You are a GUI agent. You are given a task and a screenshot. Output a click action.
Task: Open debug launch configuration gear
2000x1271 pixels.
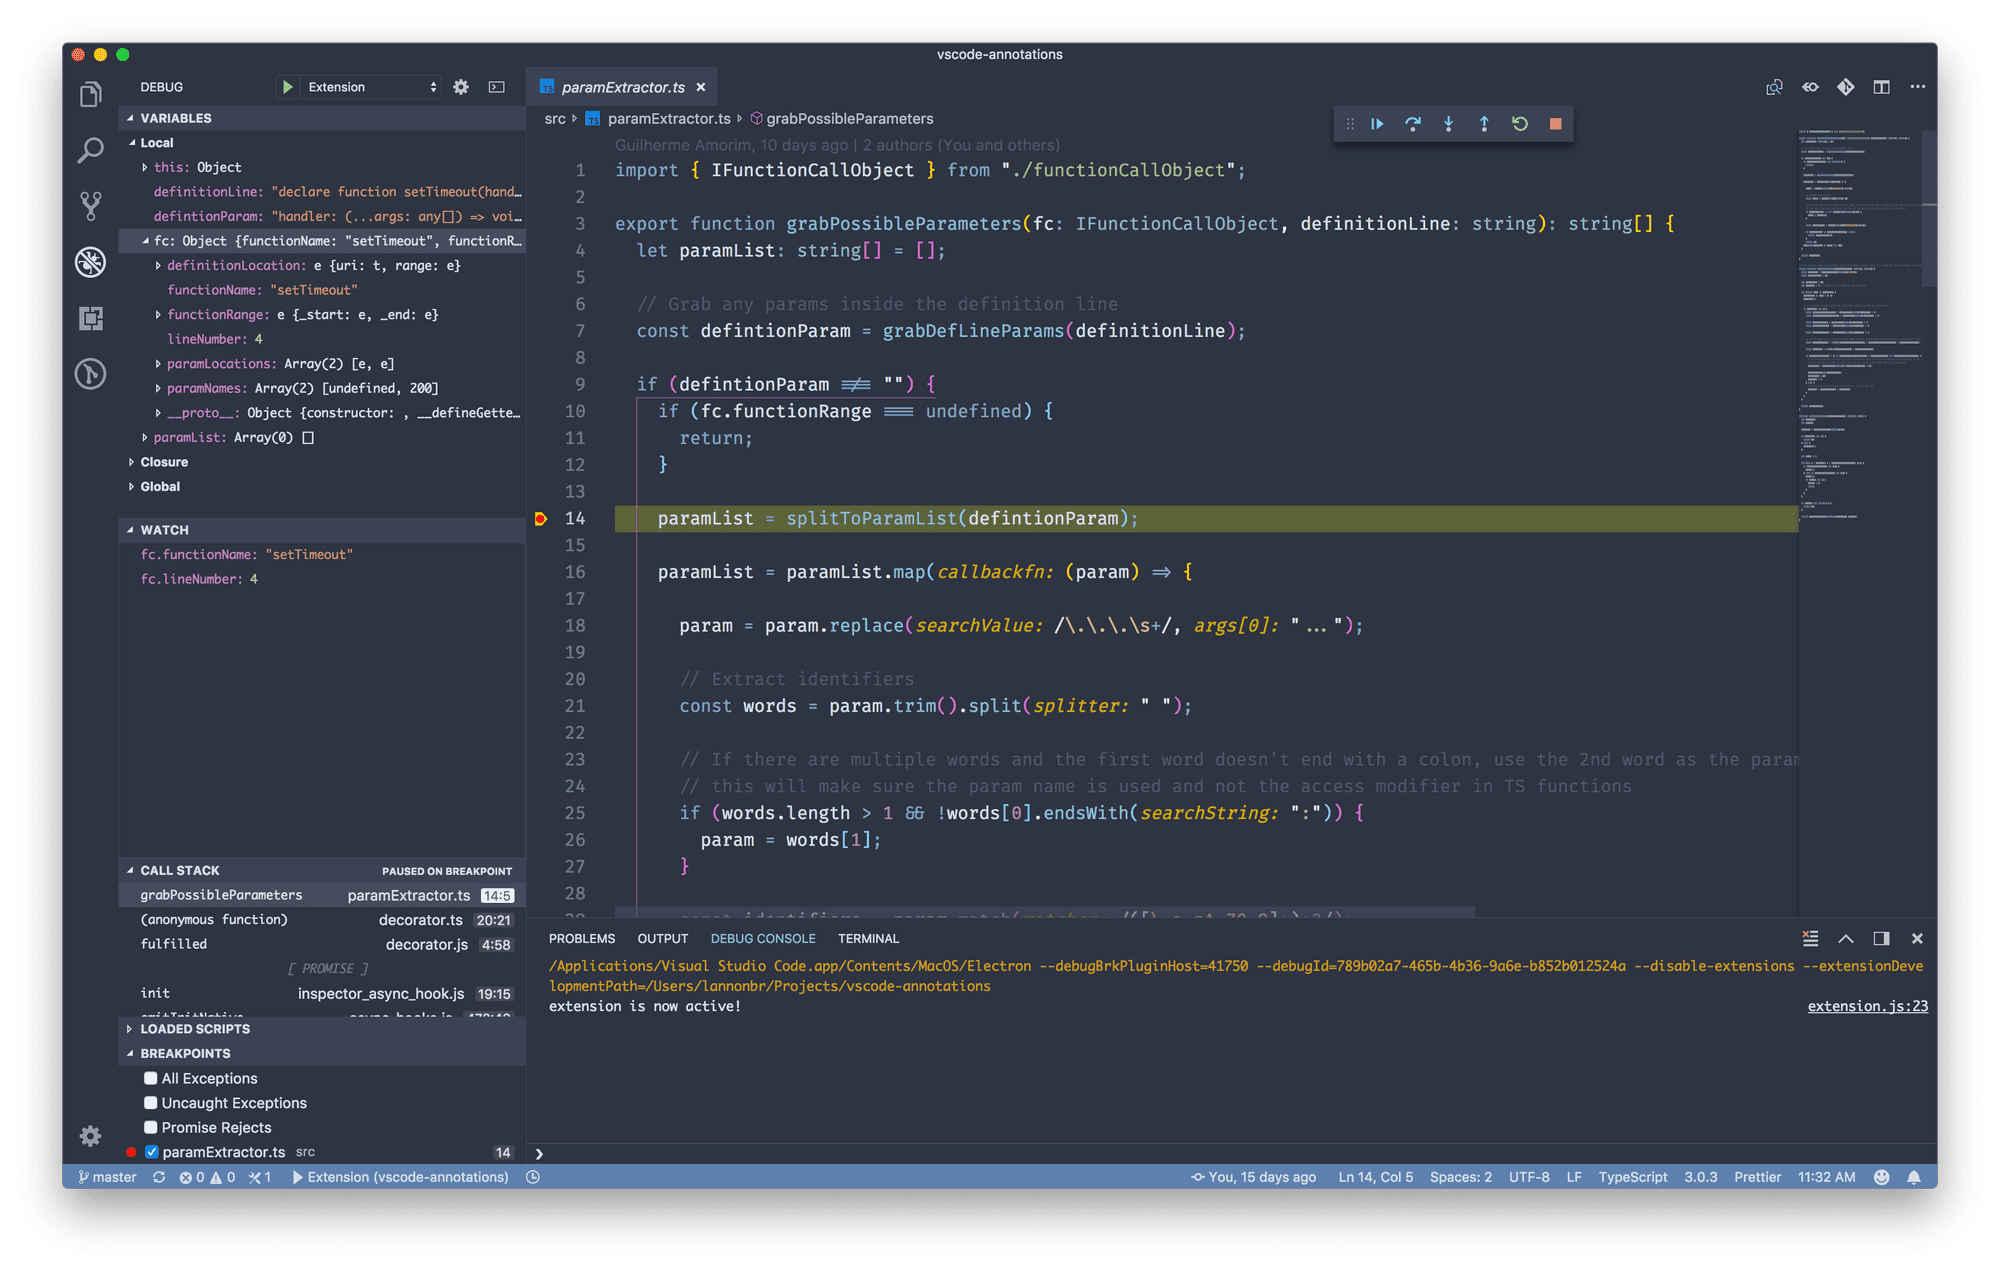pyautogui.click(x=461, y=87)
